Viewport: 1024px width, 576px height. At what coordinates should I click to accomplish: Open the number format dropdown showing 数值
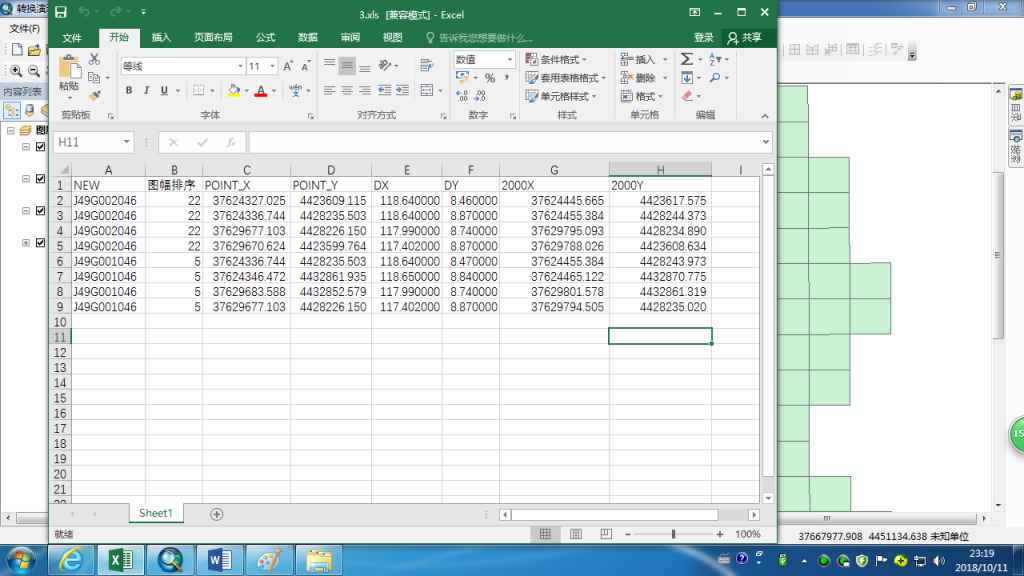point(509,59)
